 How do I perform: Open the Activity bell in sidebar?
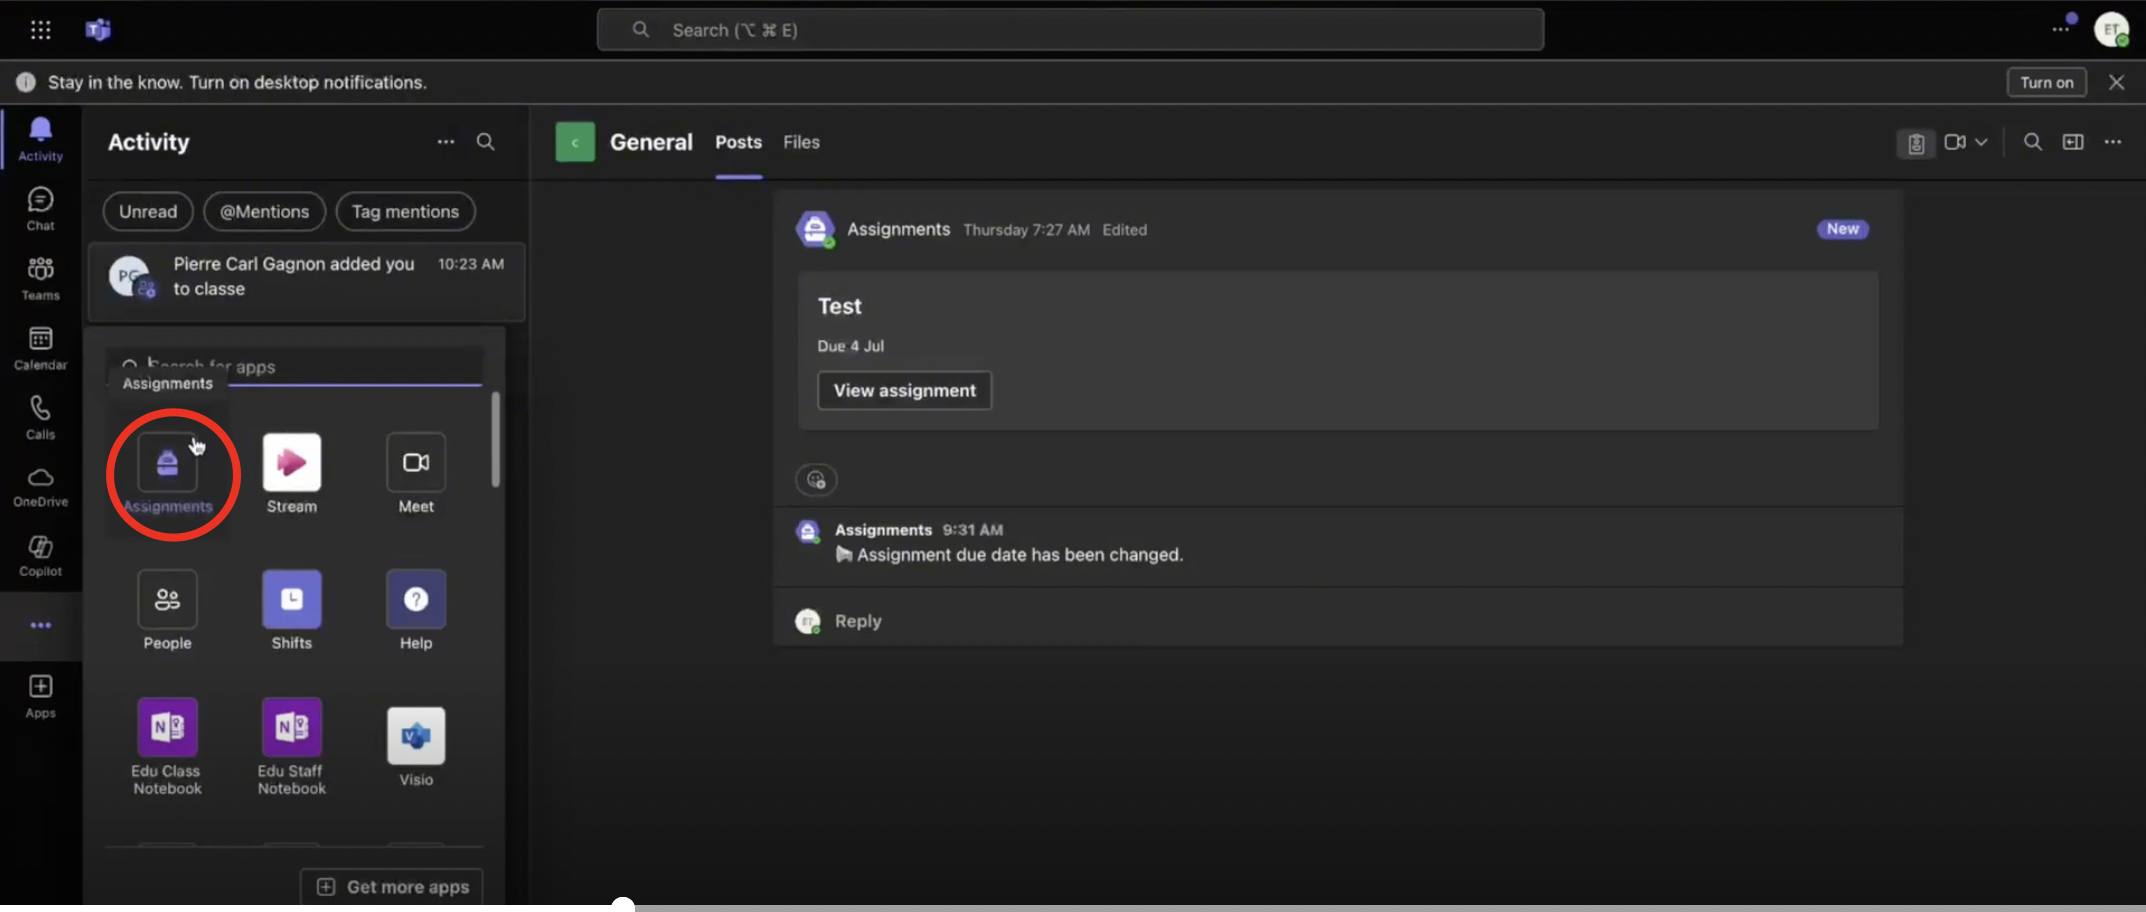40,138
